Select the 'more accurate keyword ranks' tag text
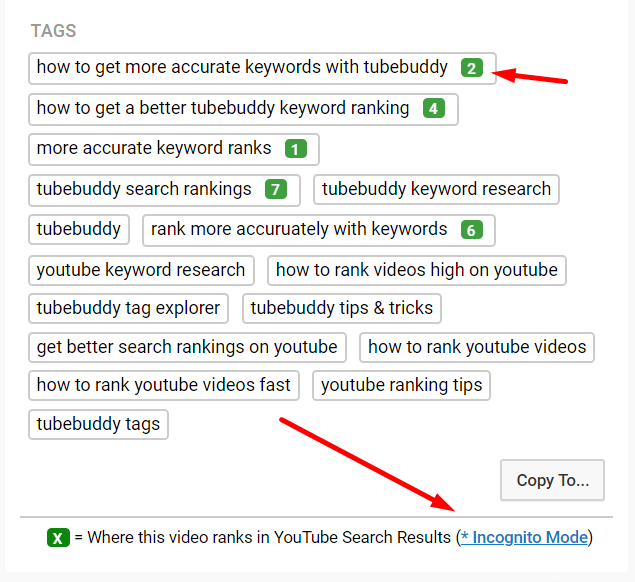The height and width of the screenshot is (582, 635). pos(154,148)
